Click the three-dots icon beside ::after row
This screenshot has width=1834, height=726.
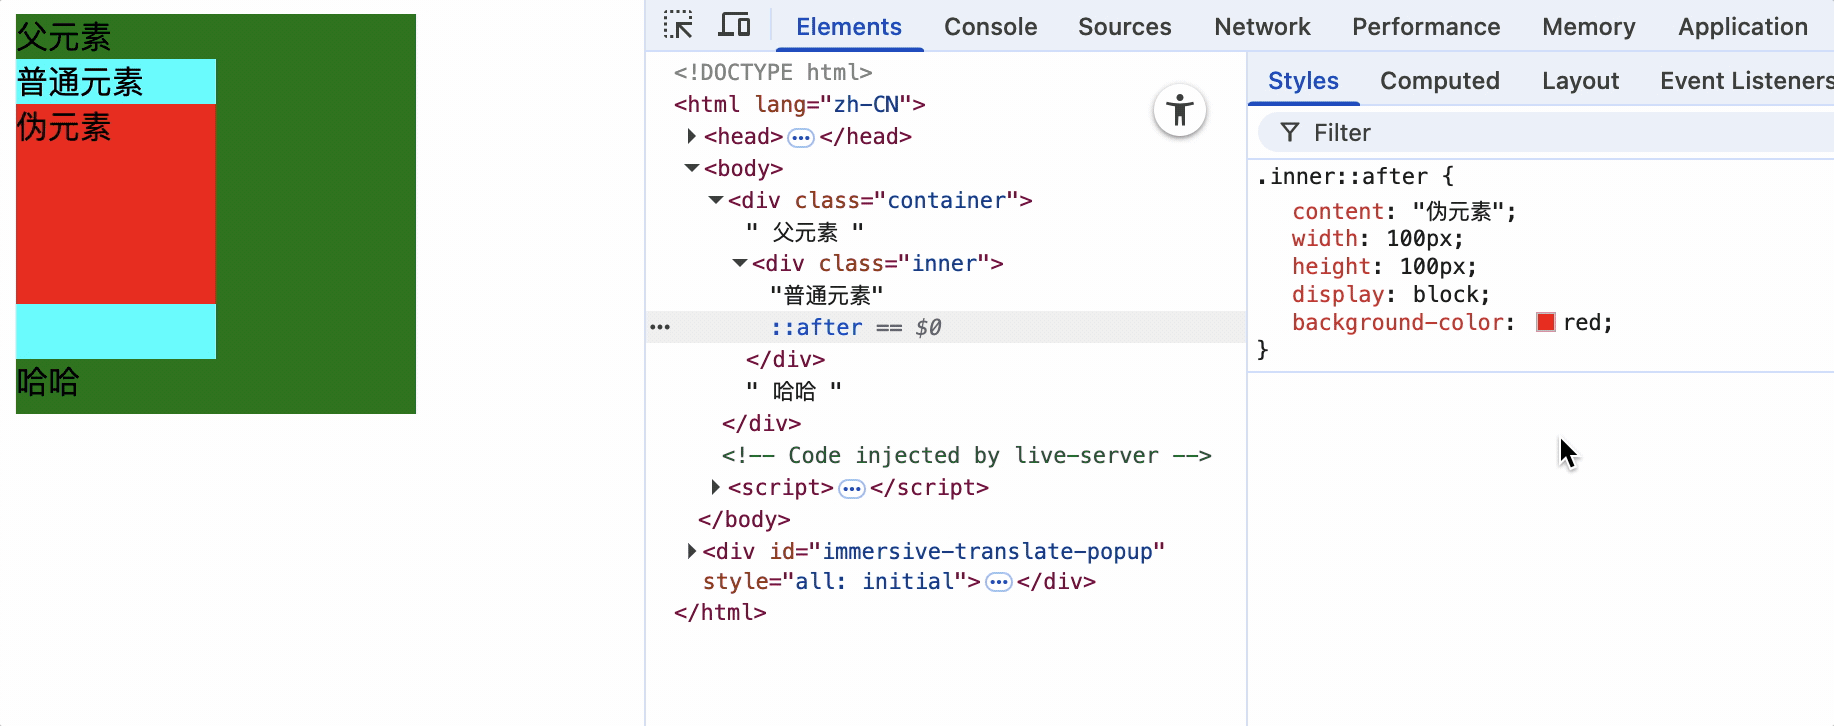660,327
